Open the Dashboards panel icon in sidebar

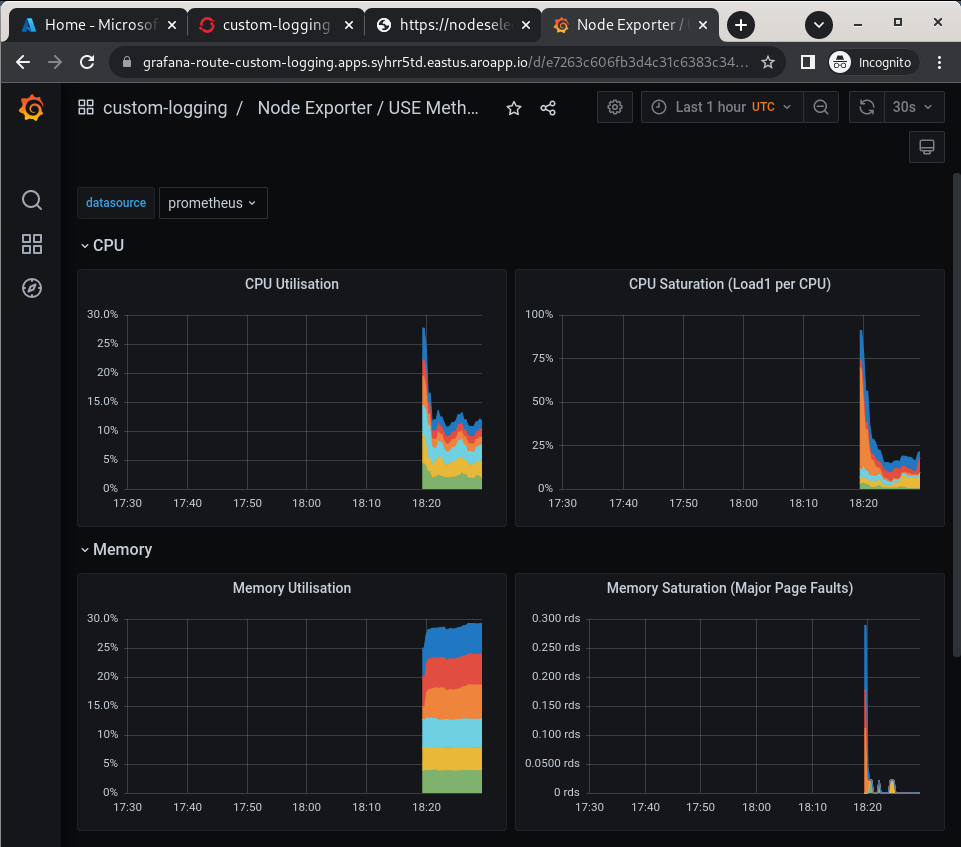[31, 243]
